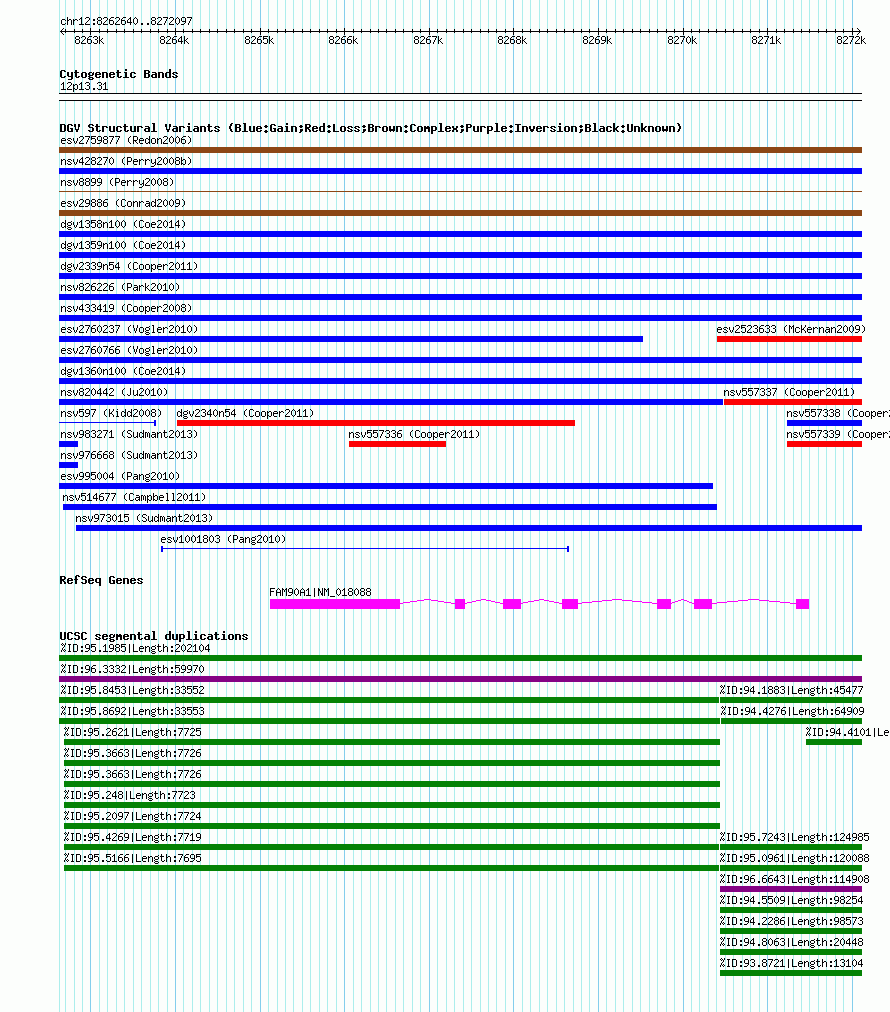Open the nsv557337 (Cooper2011) loss variant label
Viewport: 890px width, 1012px height.
789,392
